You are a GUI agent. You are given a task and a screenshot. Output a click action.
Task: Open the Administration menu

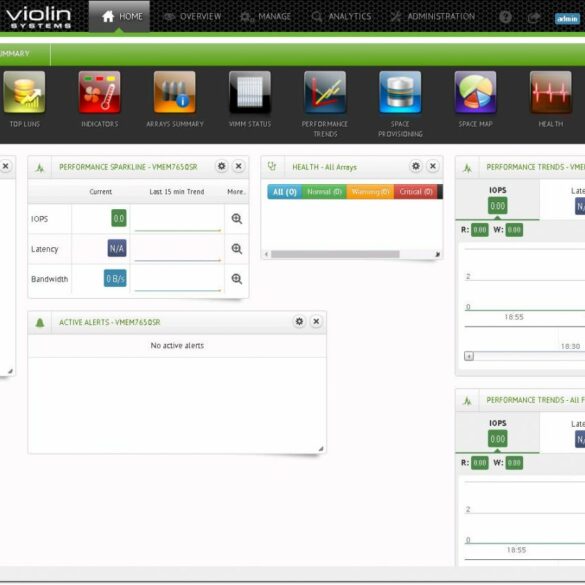click(x=433, y=16)
